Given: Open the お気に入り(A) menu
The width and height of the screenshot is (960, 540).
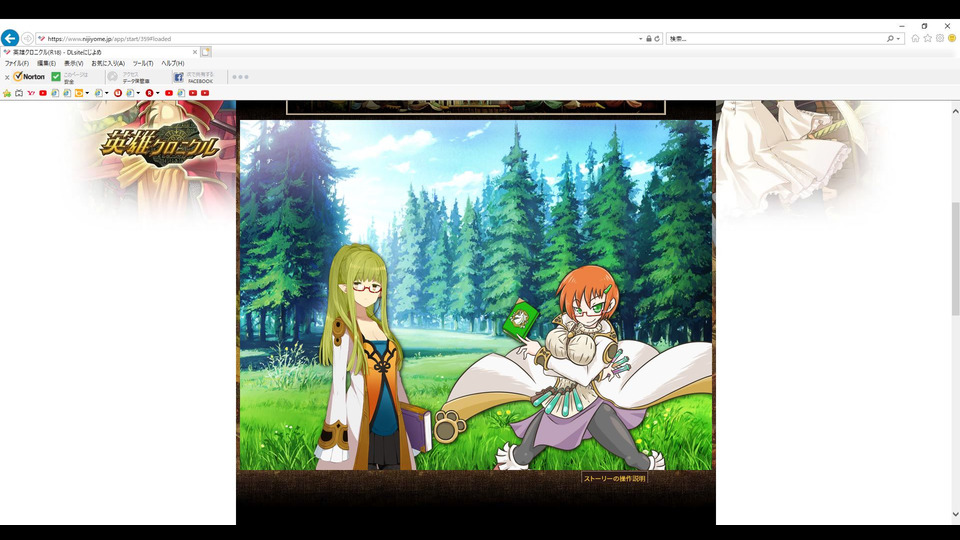Looking at the screenshot, I should tap(108, 63).
